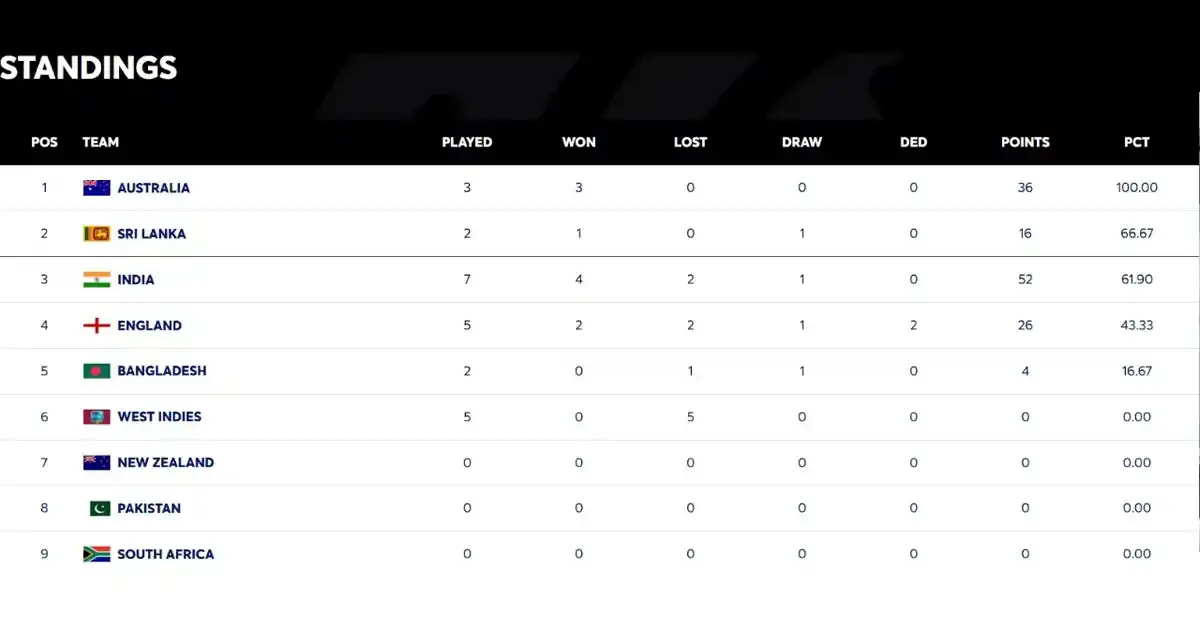Sort by the POINTS column header

click(x=1025, y=142)
